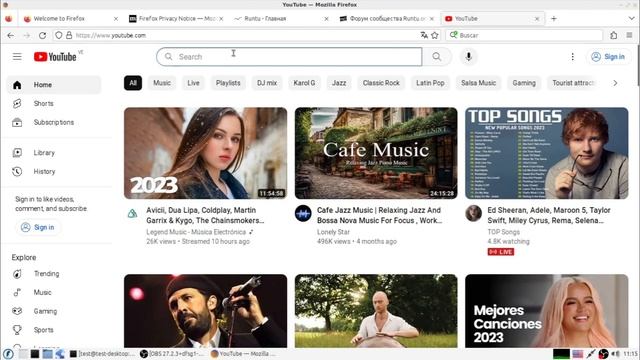Select the Salsa Music filter chip

[x=478, y=83]
